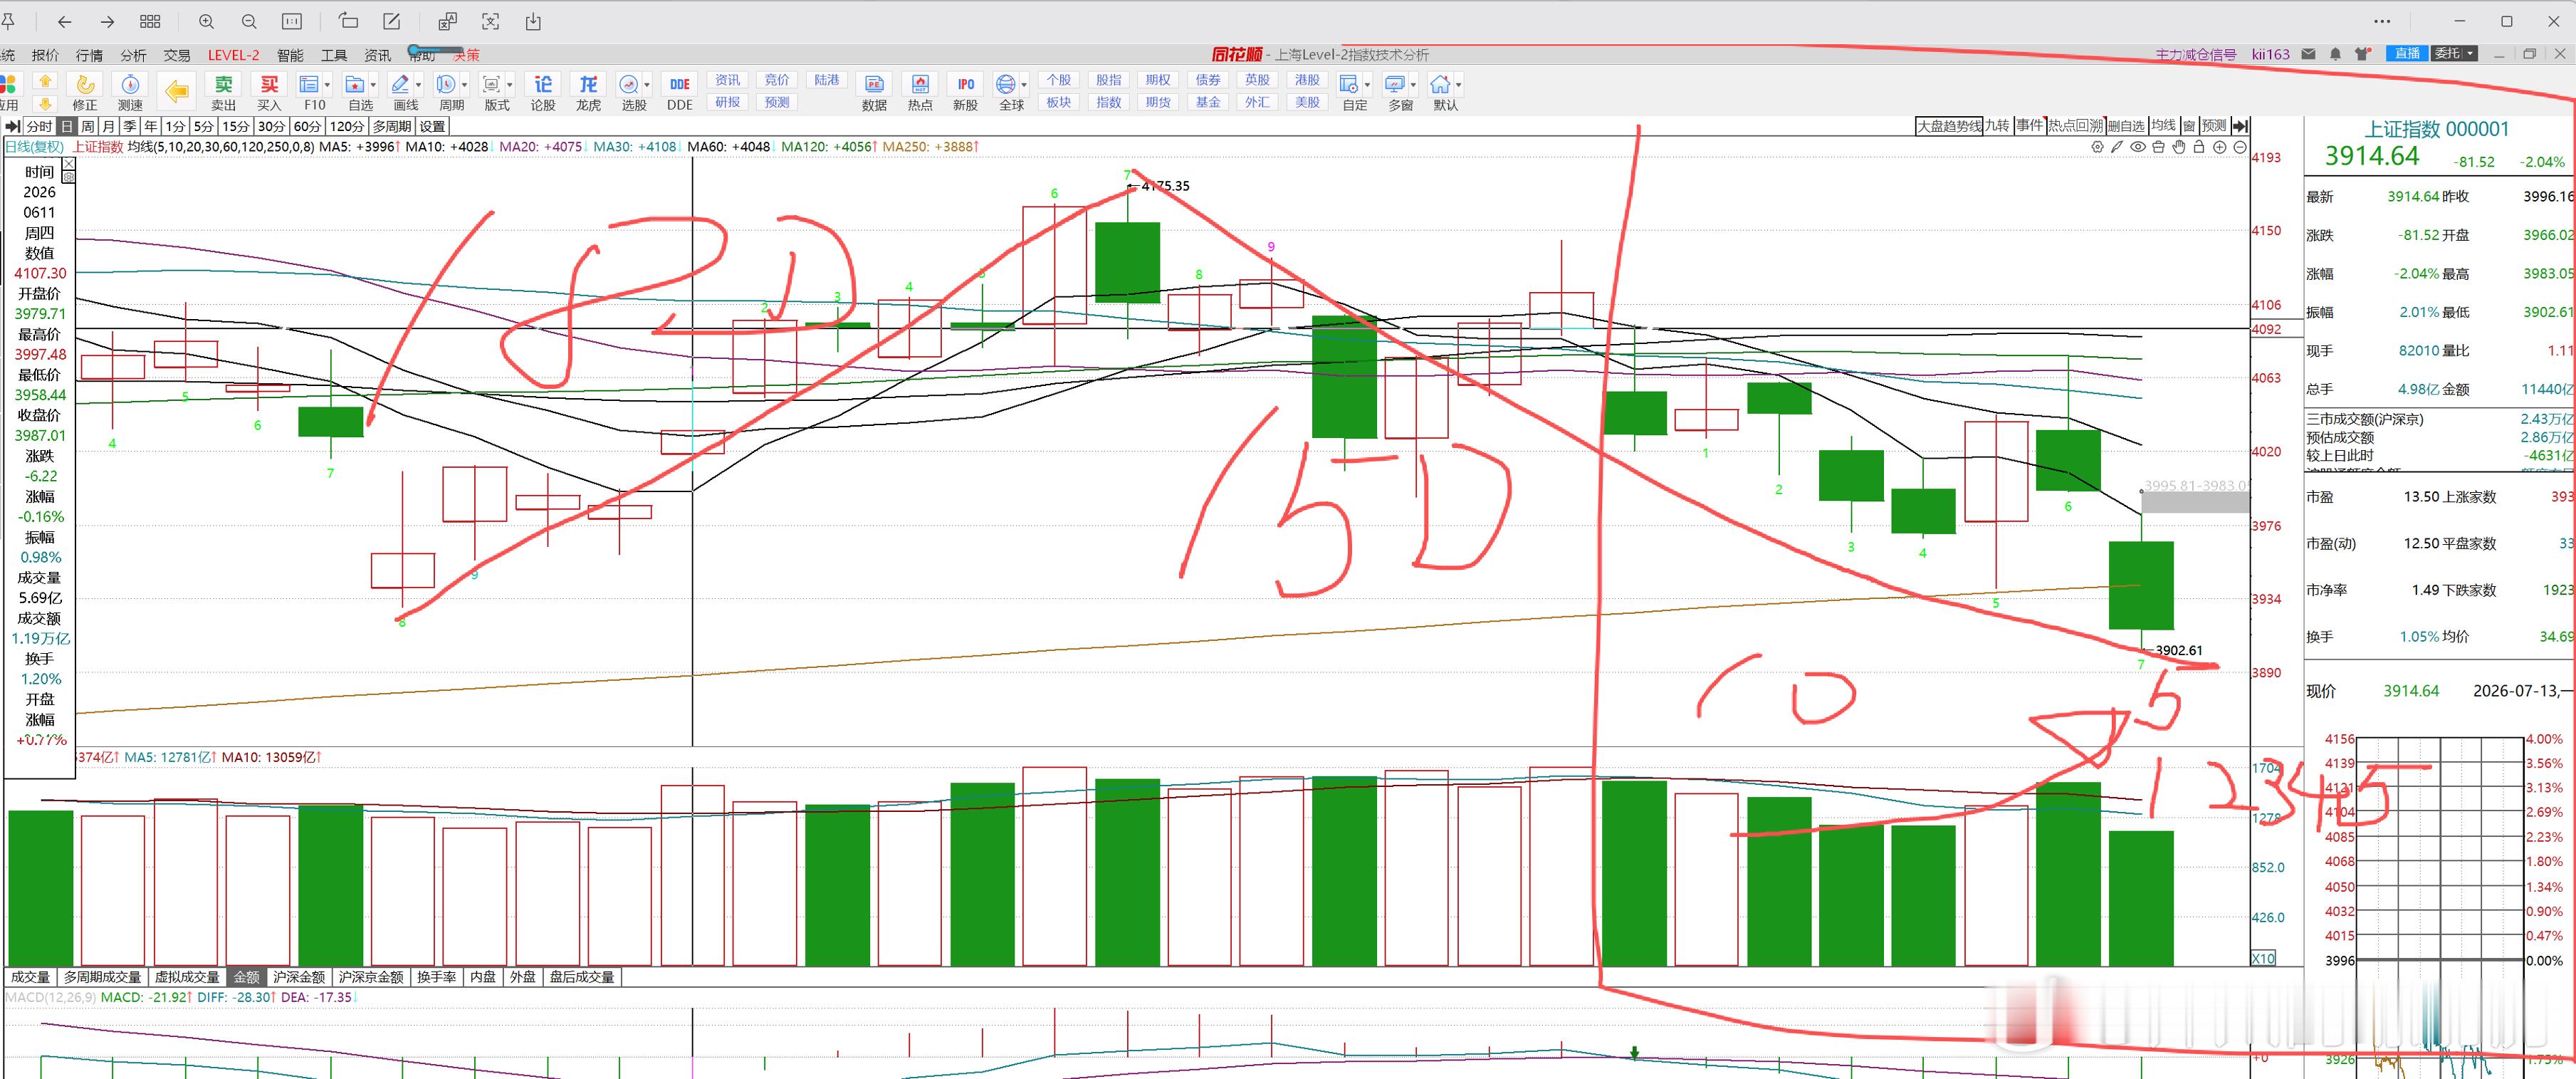Viewport: 2576px width, 1079px height.
Task: Expand the 周期 period dropdown arrow
Action: 465,85
